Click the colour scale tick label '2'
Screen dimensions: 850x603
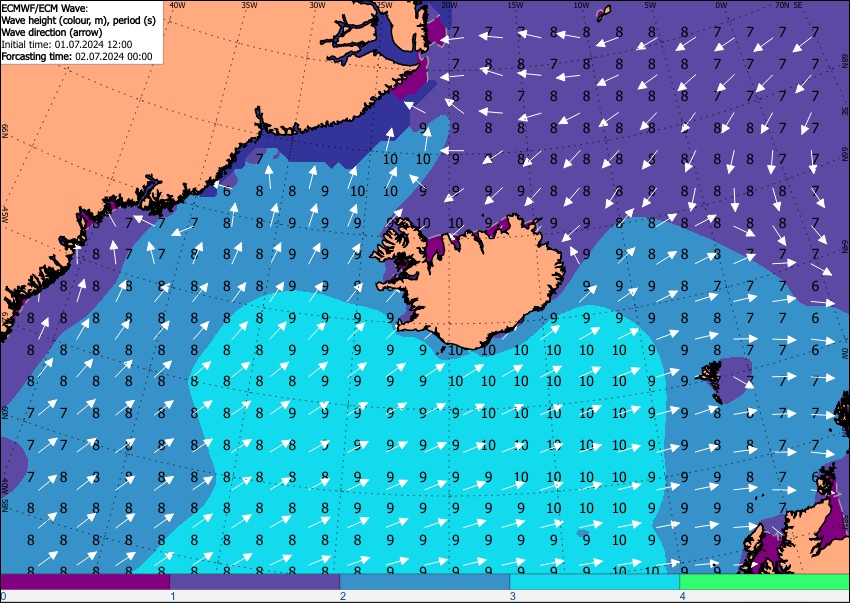tap(343, 596)
